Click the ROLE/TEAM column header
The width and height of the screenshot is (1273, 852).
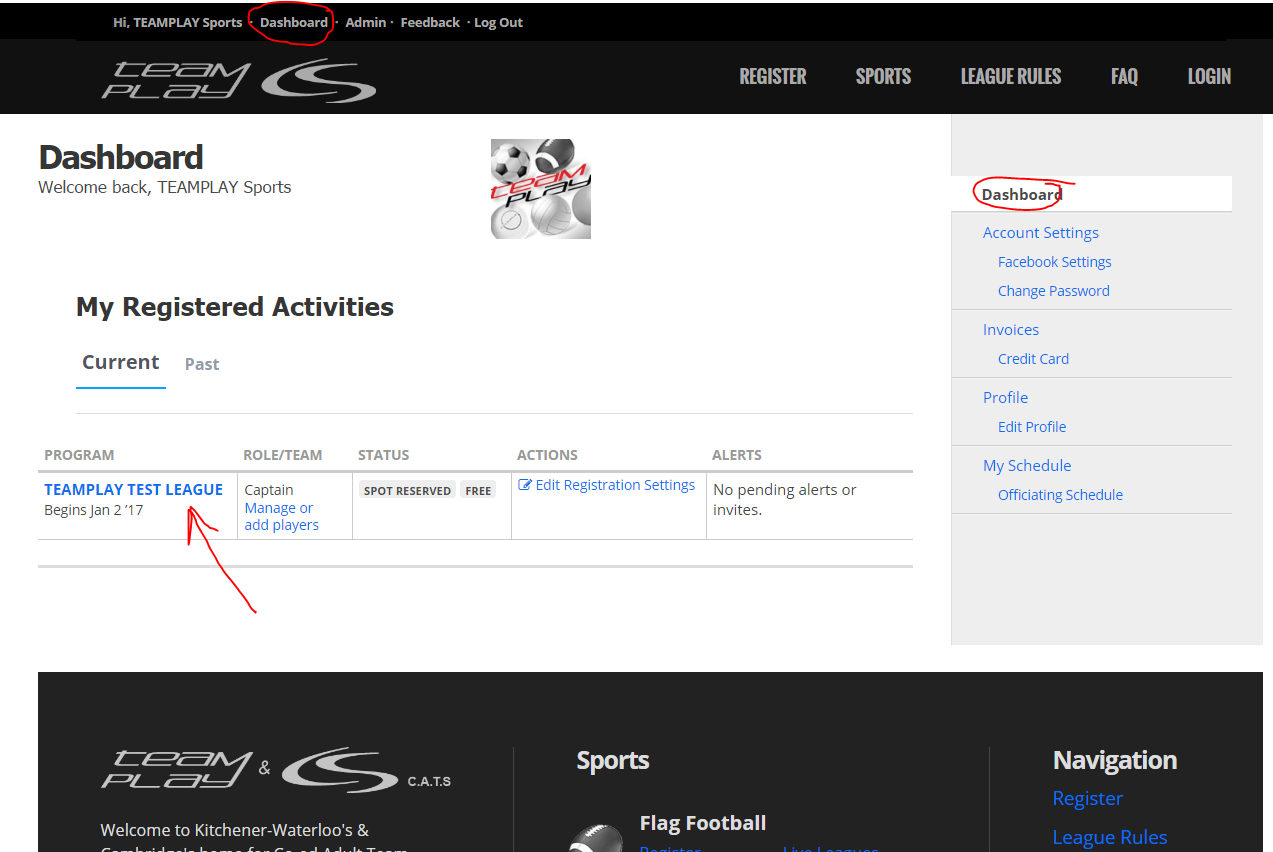[283, 455]
